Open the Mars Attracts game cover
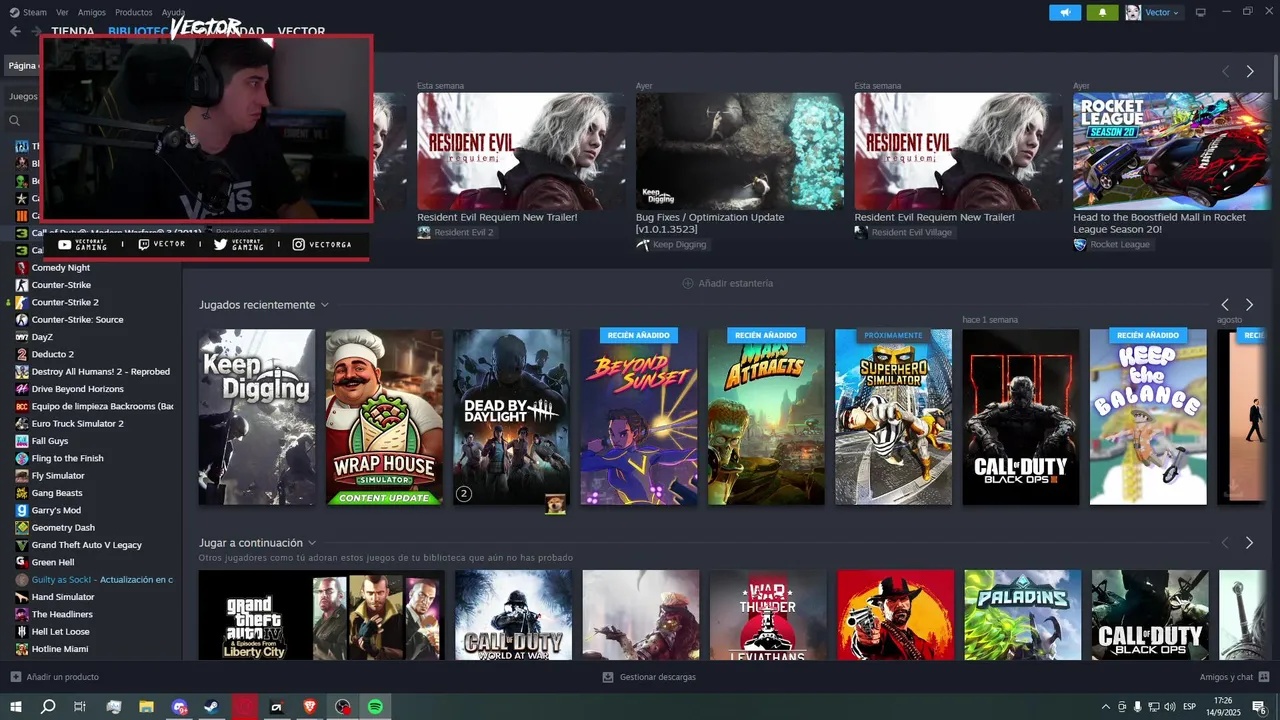 pyautogui.click(x=766, y=417)
